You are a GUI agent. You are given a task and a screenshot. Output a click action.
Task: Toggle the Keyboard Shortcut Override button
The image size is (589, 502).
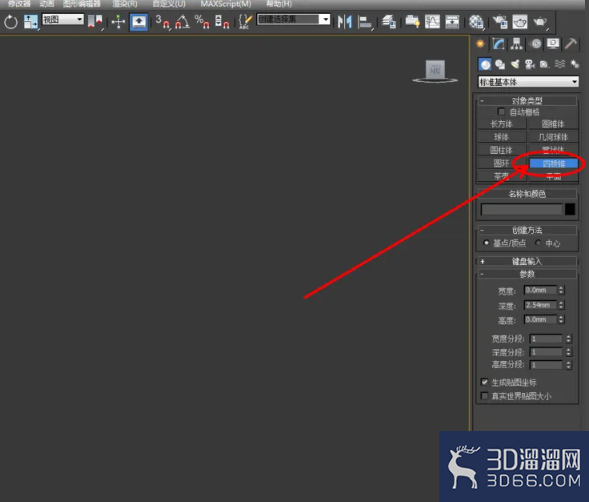(x=139, y=22)
